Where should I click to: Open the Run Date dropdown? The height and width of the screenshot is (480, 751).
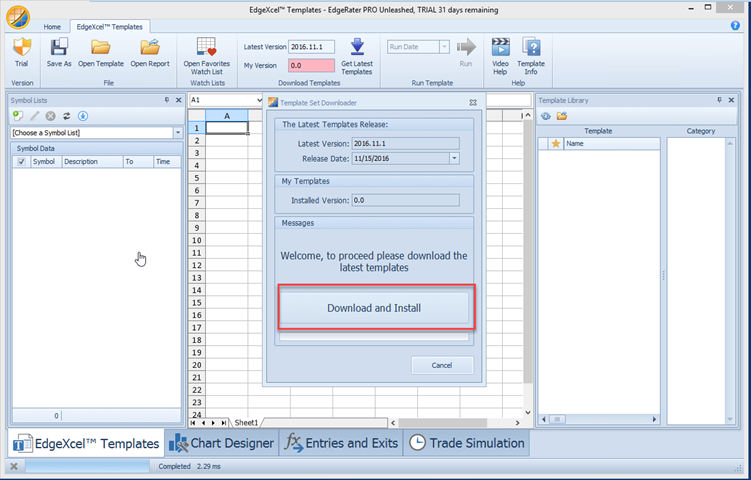point(444,47)
